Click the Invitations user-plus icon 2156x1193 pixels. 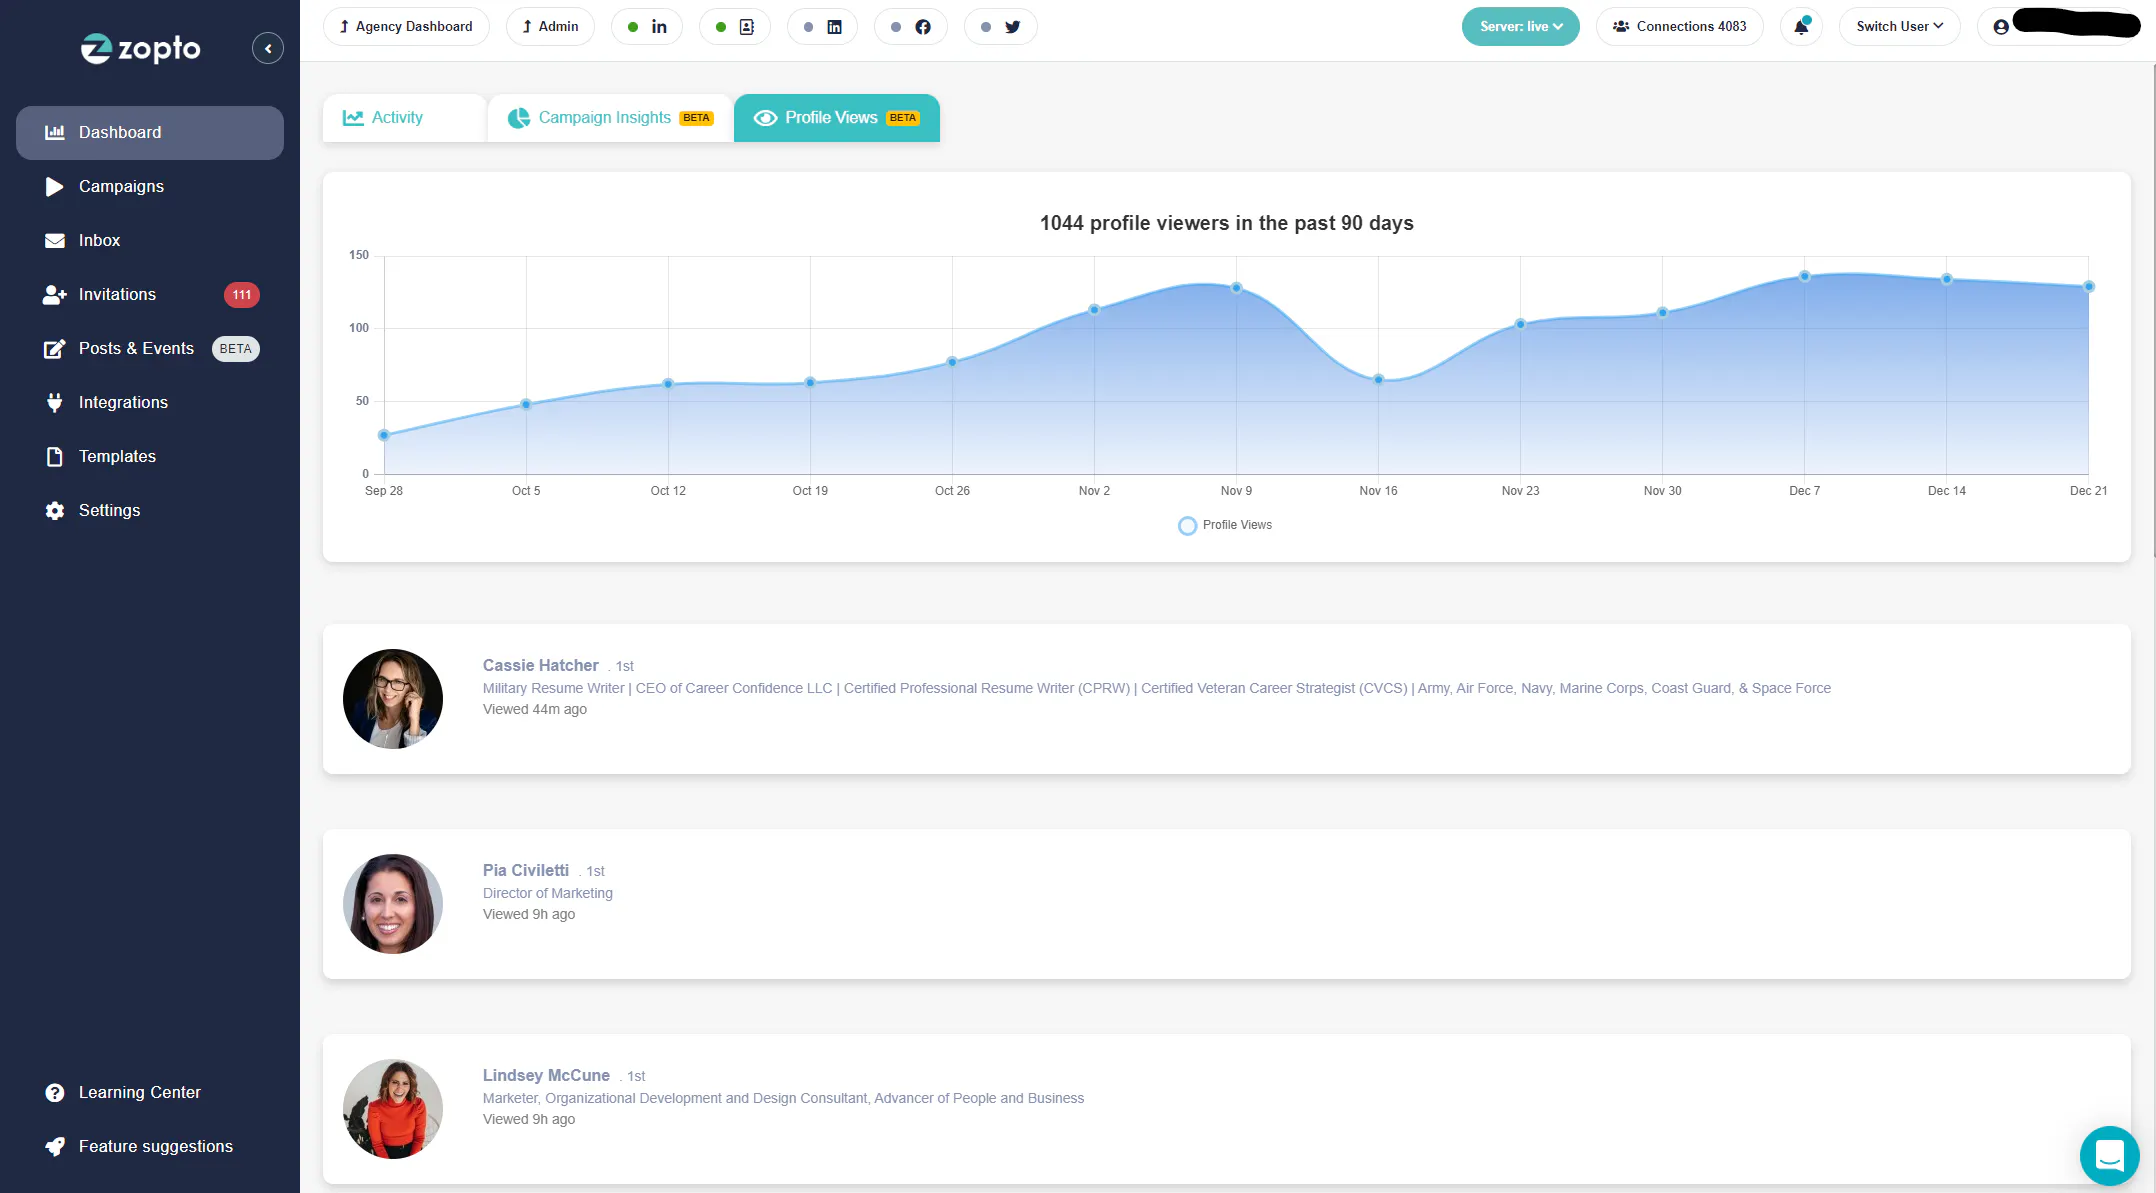pos(55,294)
